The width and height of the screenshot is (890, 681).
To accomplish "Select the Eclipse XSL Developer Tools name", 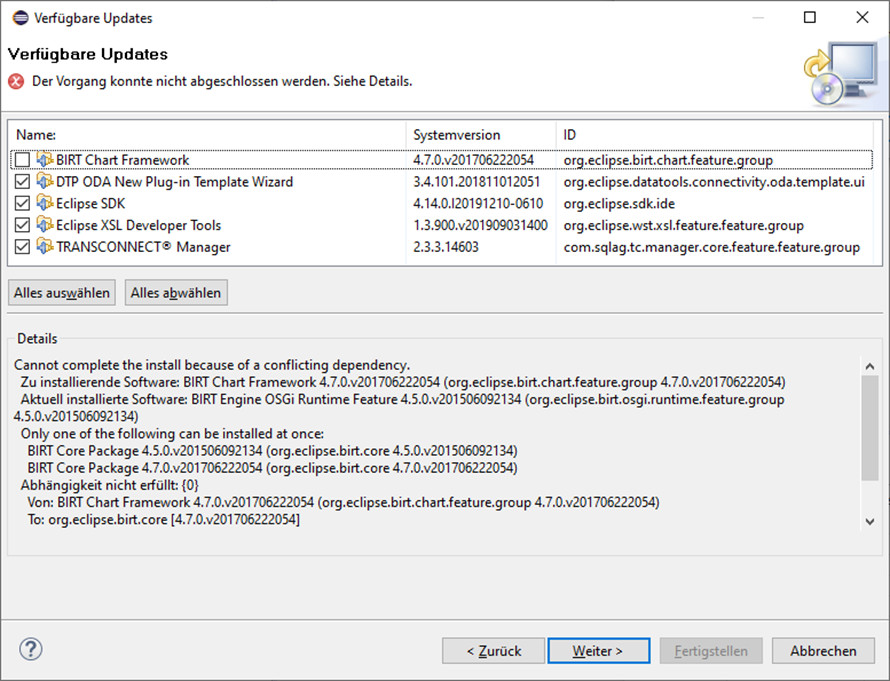I will (x=138, y=225).
